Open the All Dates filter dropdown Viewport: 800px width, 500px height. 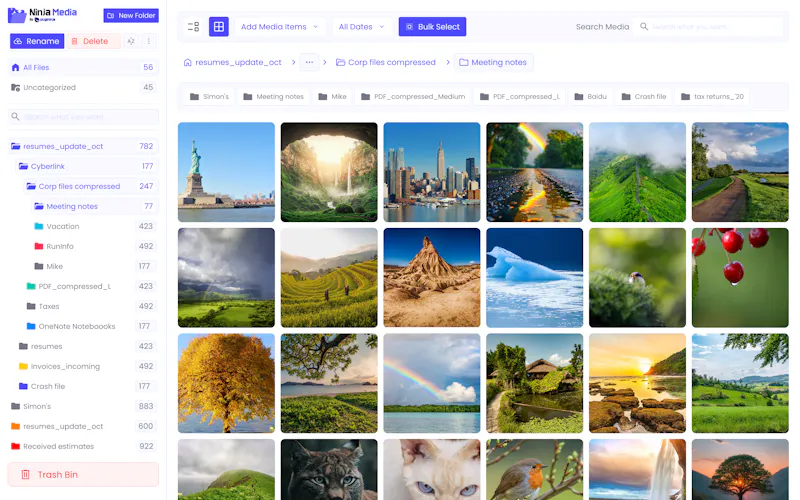pyautogui.click(x=361, y=27)
